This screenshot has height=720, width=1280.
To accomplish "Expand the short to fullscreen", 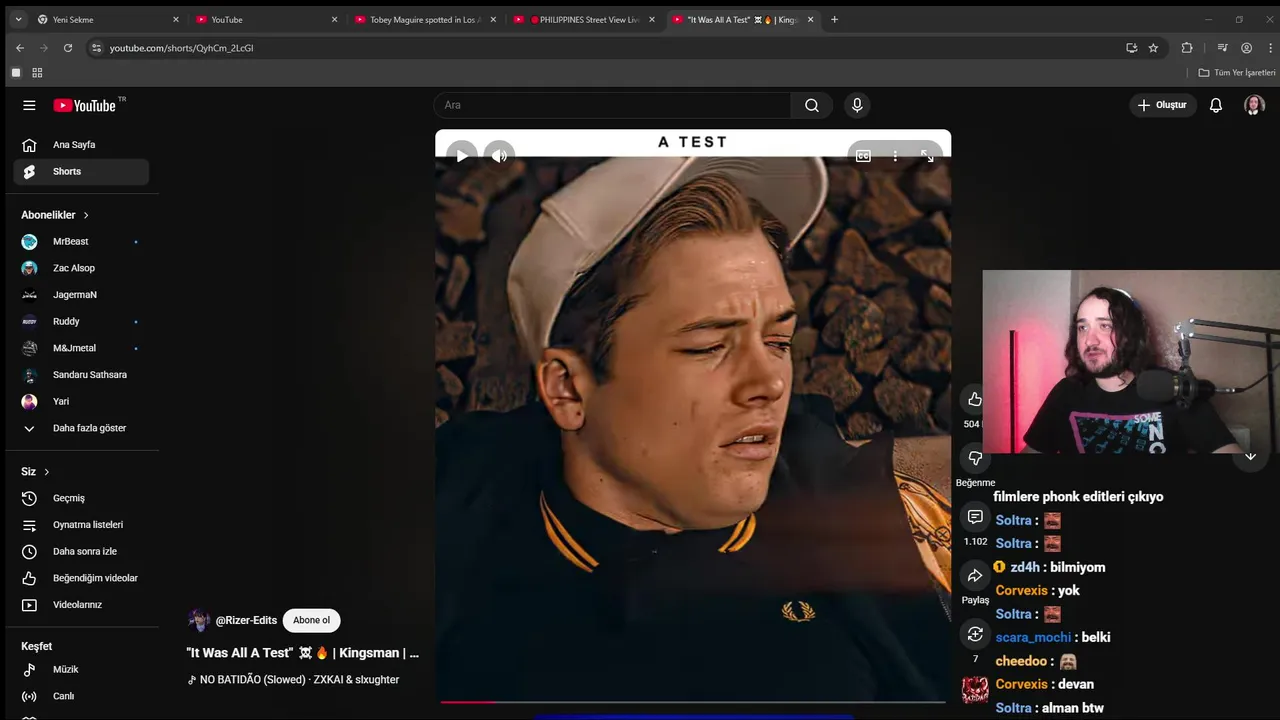I will [x=927, y=156].
